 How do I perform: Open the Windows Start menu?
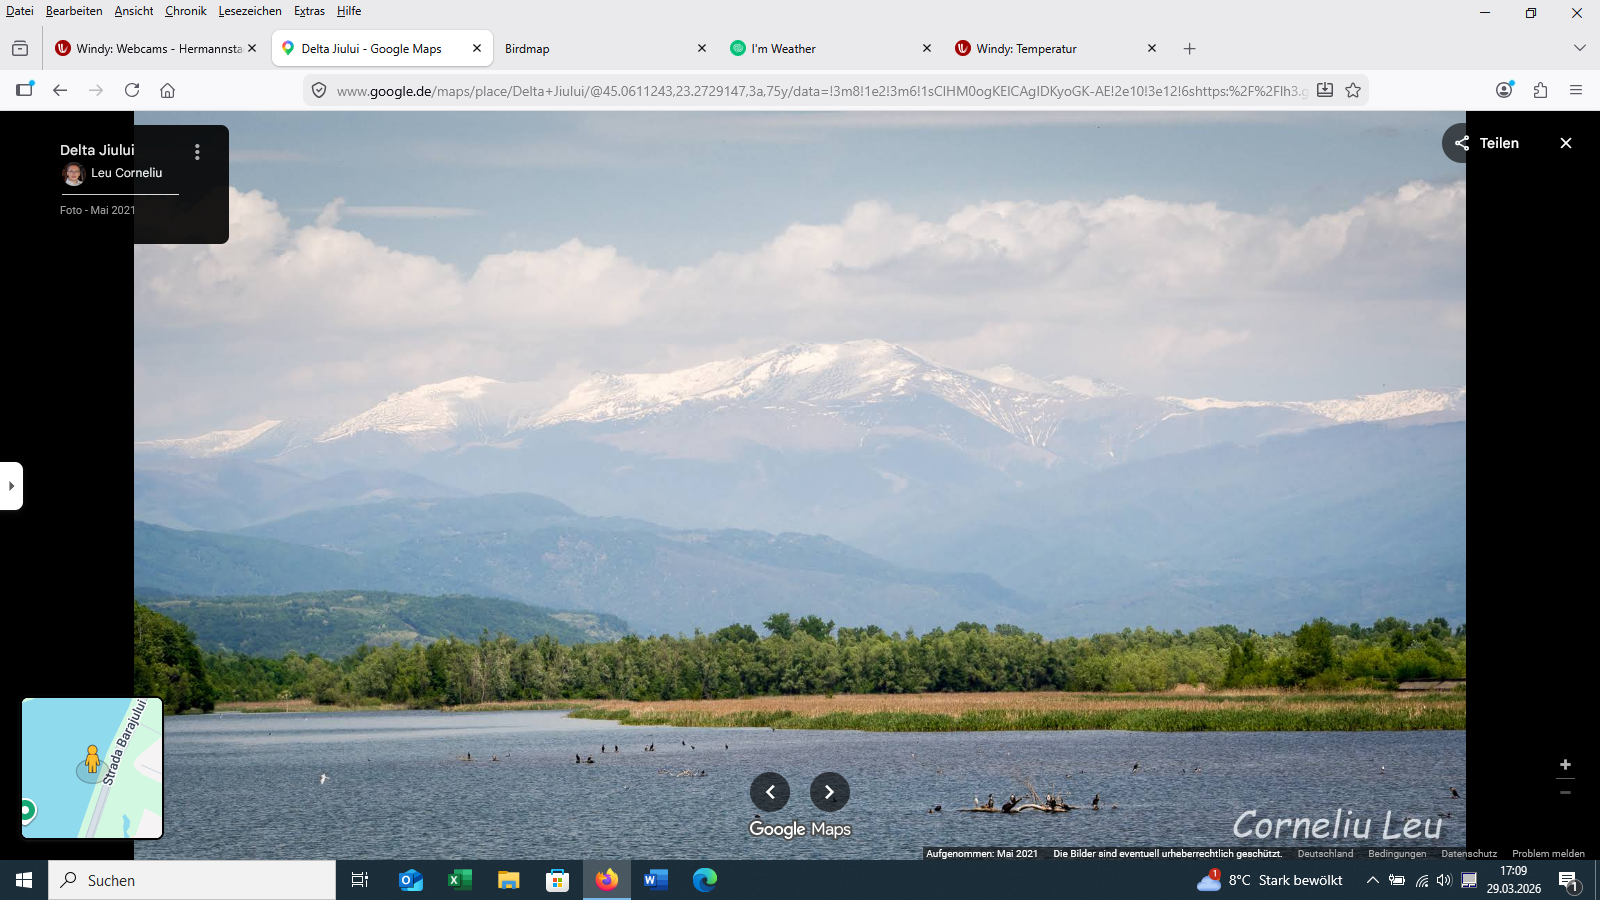tap(24, 880)
